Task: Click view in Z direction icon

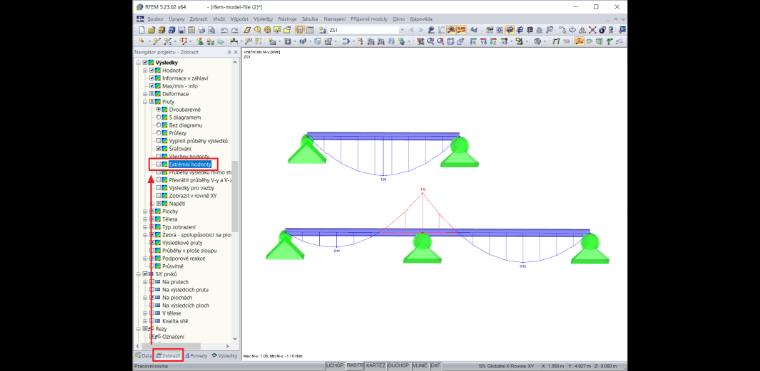Action: coord(493,41)
